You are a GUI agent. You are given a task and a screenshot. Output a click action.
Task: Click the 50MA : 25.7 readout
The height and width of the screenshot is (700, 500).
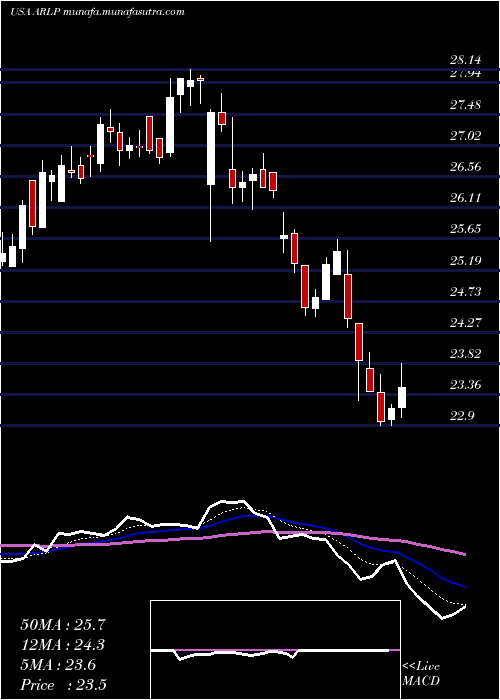[63, 625]
